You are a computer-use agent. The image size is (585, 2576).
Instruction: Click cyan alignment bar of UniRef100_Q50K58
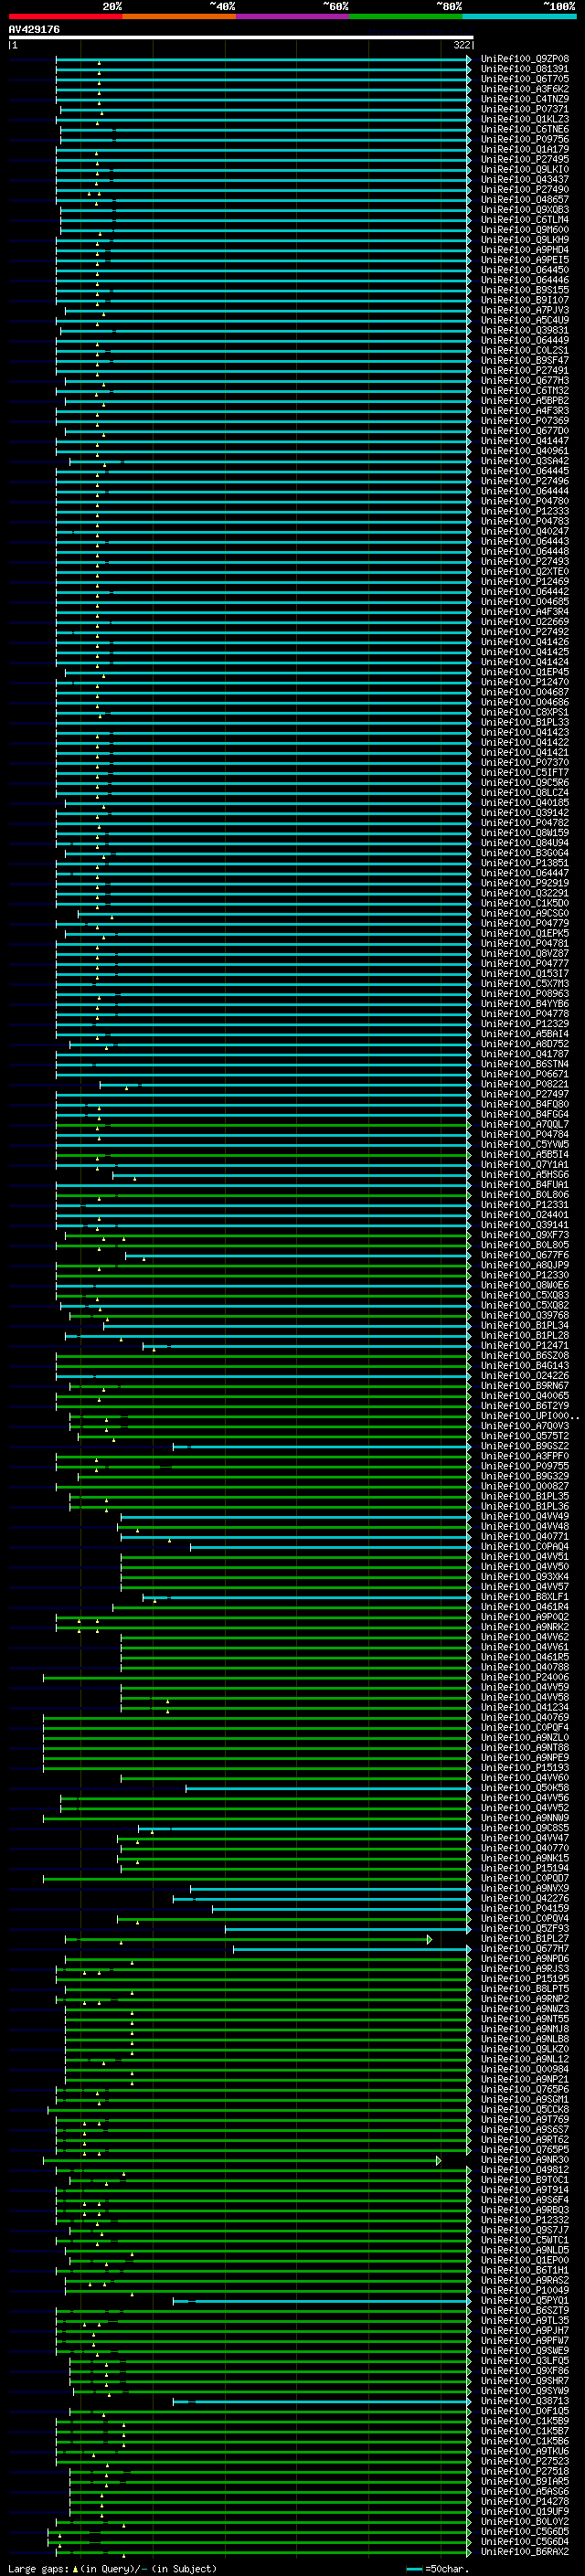[327, 1788]
